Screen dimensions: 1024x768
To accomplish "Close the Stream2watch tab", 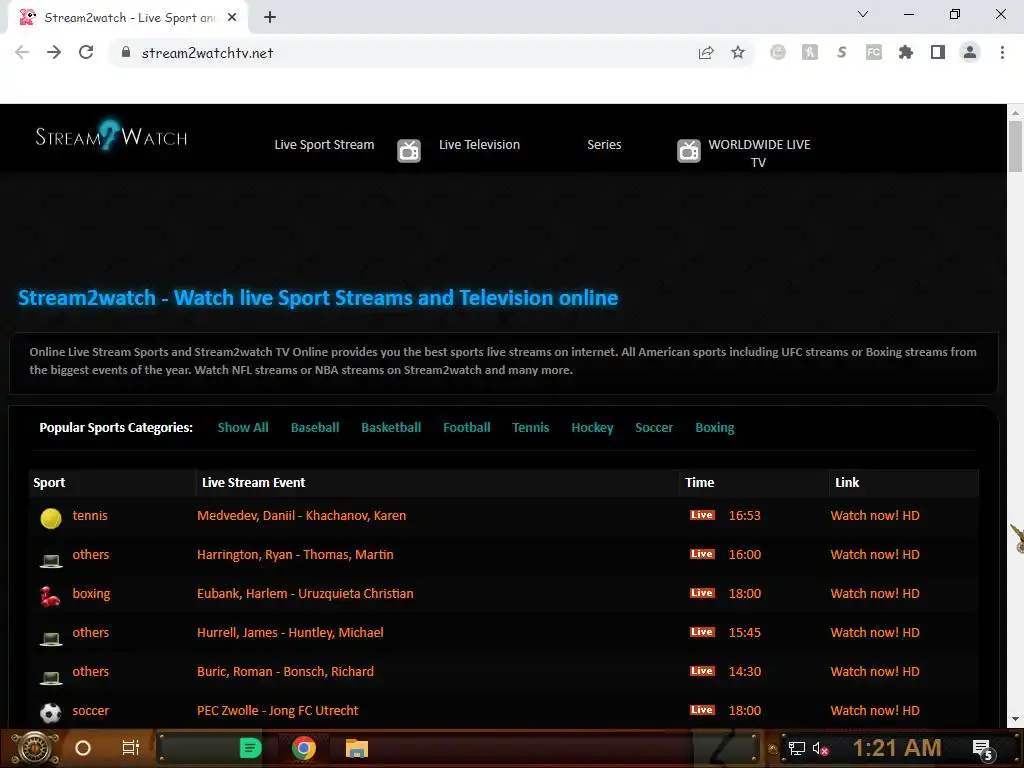I will pos(232,18).
